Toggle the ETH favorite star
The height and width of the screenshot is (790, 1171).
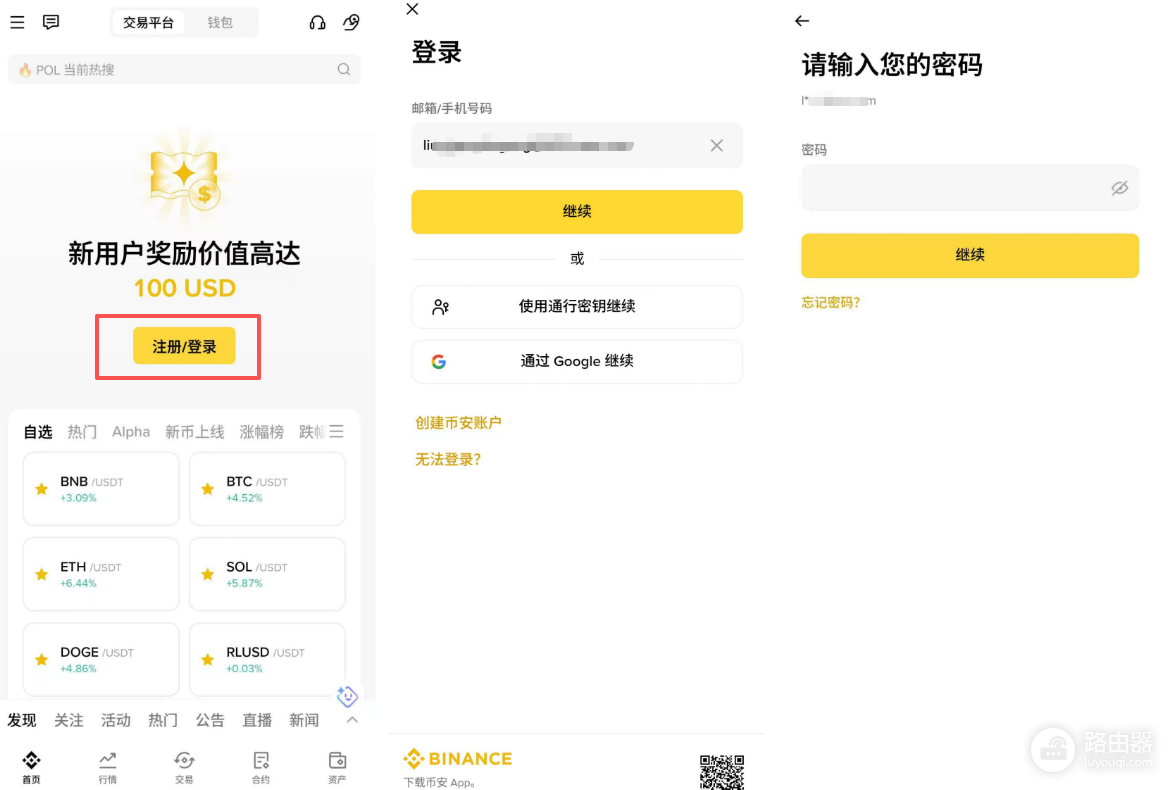(x=42, y=574)
